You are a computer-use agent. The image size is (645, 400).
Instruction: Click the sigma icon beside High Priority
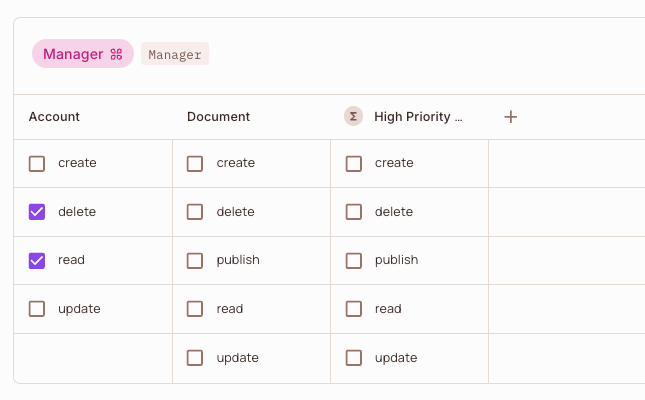353,117
